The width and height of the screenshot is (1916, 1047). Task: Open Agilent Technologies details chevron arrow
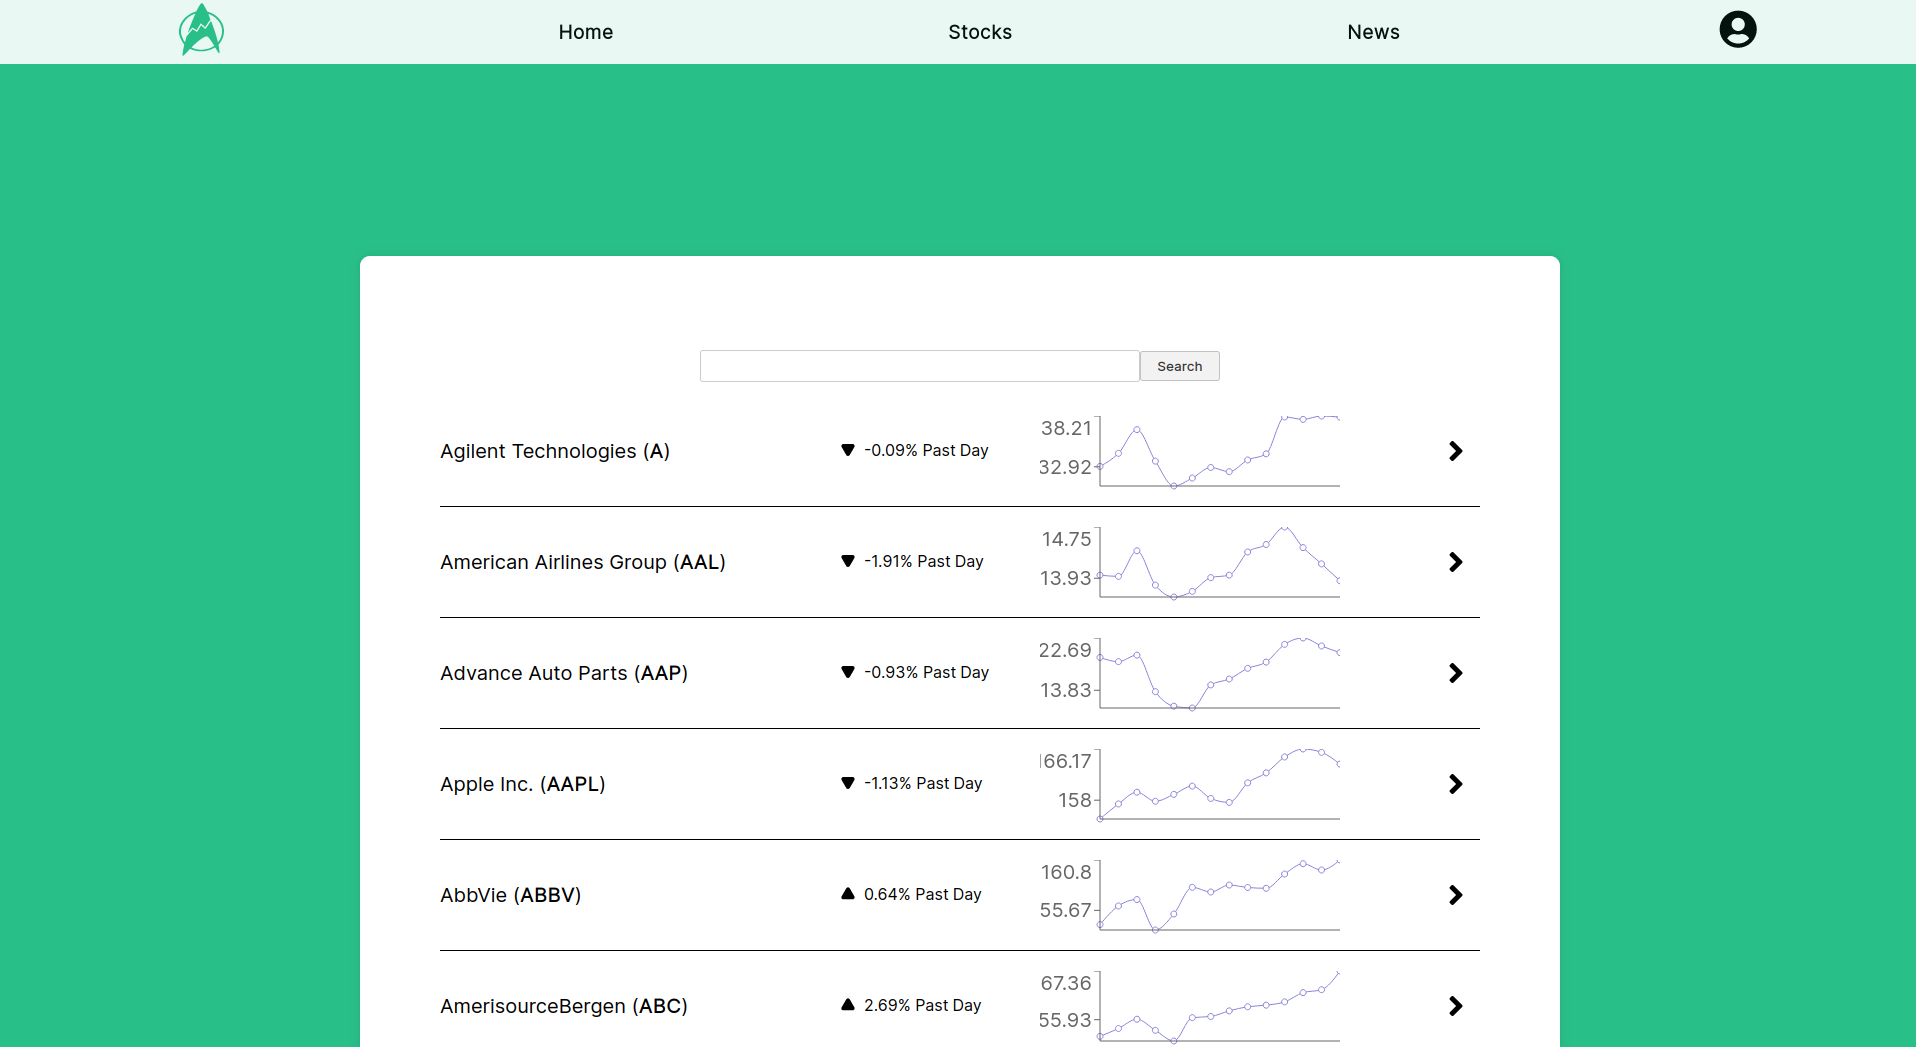[1456, 451]
